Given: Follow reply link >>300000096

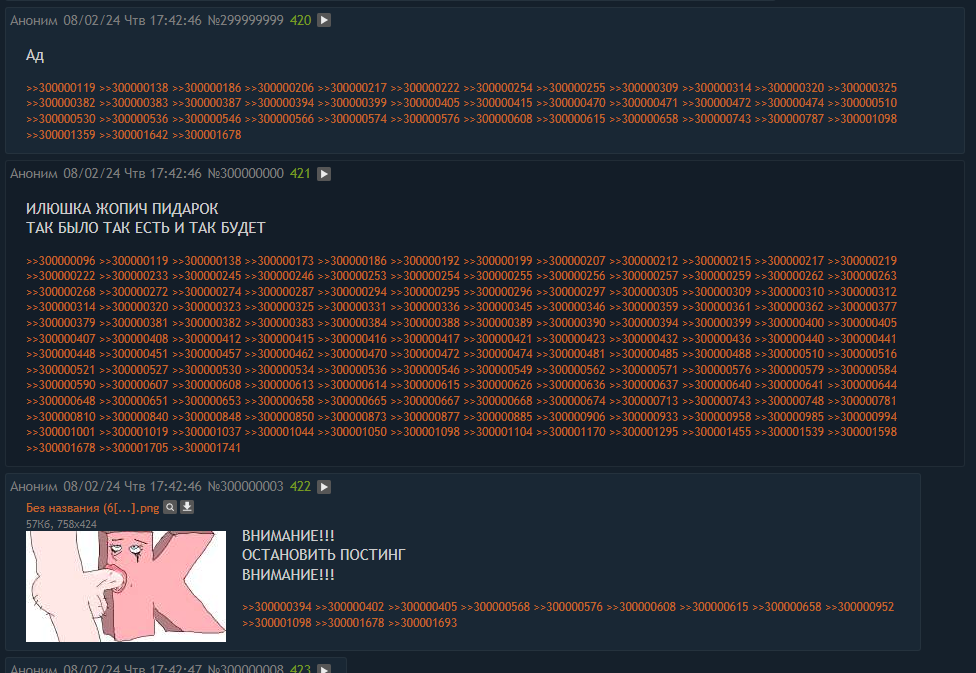Looking at the screenshot, I should point(60,261).
